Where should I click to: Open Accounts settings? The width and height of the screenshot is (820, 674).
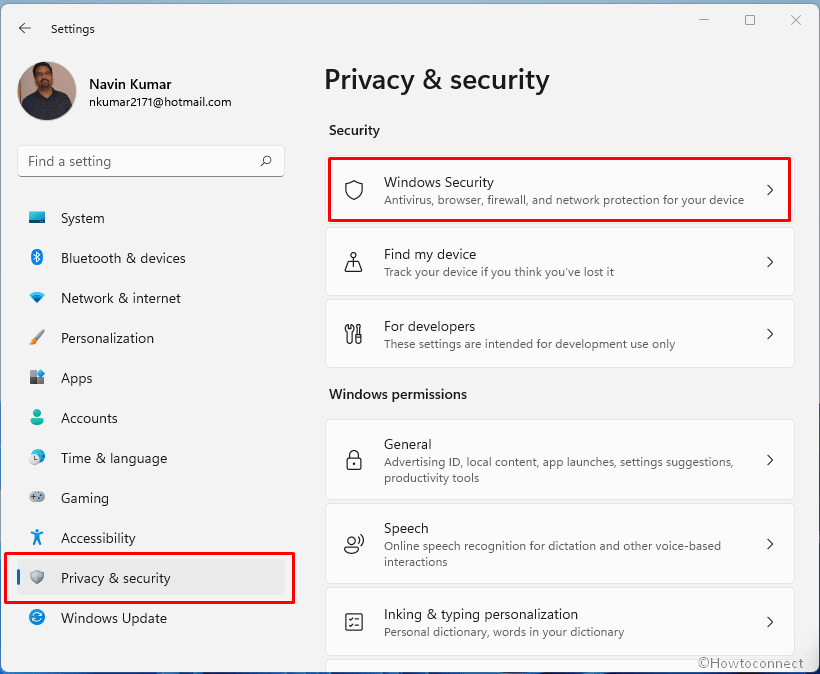click(151, 418)
